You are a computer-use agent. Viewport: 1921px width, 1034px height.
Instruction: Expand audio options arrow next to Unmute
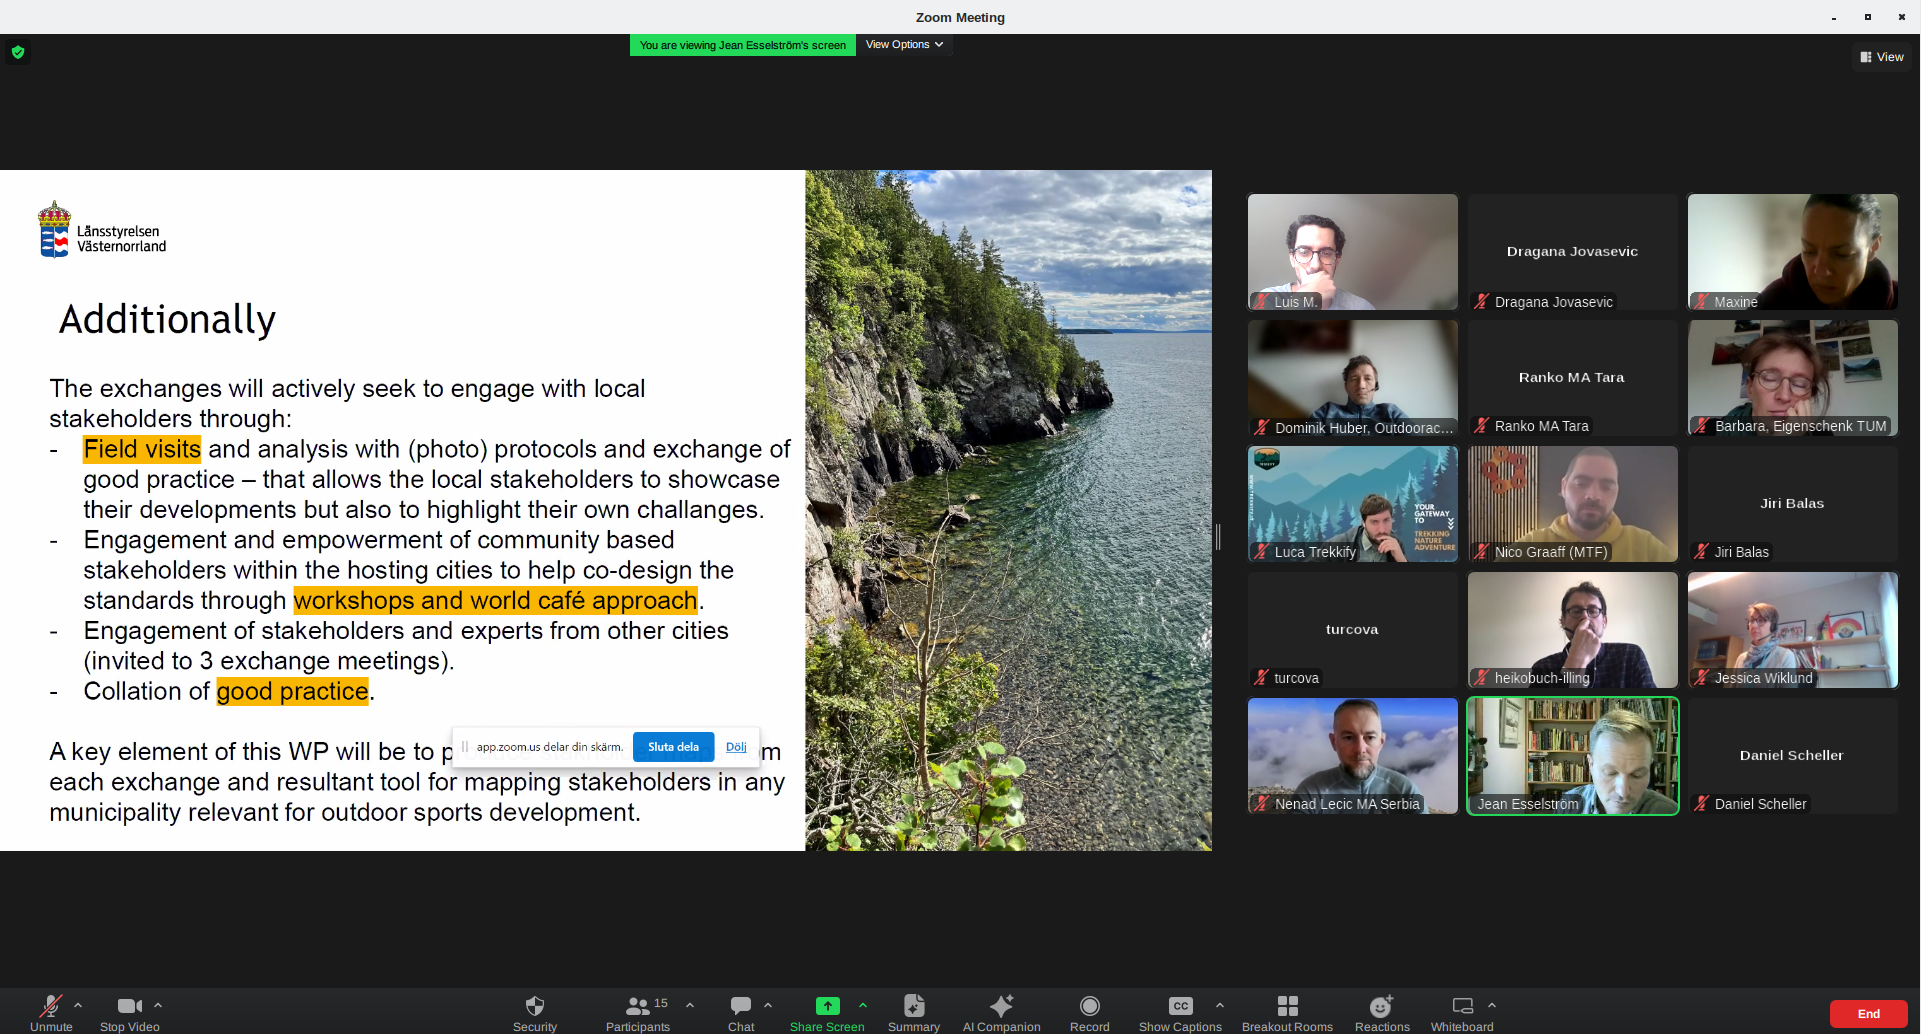78,1005
